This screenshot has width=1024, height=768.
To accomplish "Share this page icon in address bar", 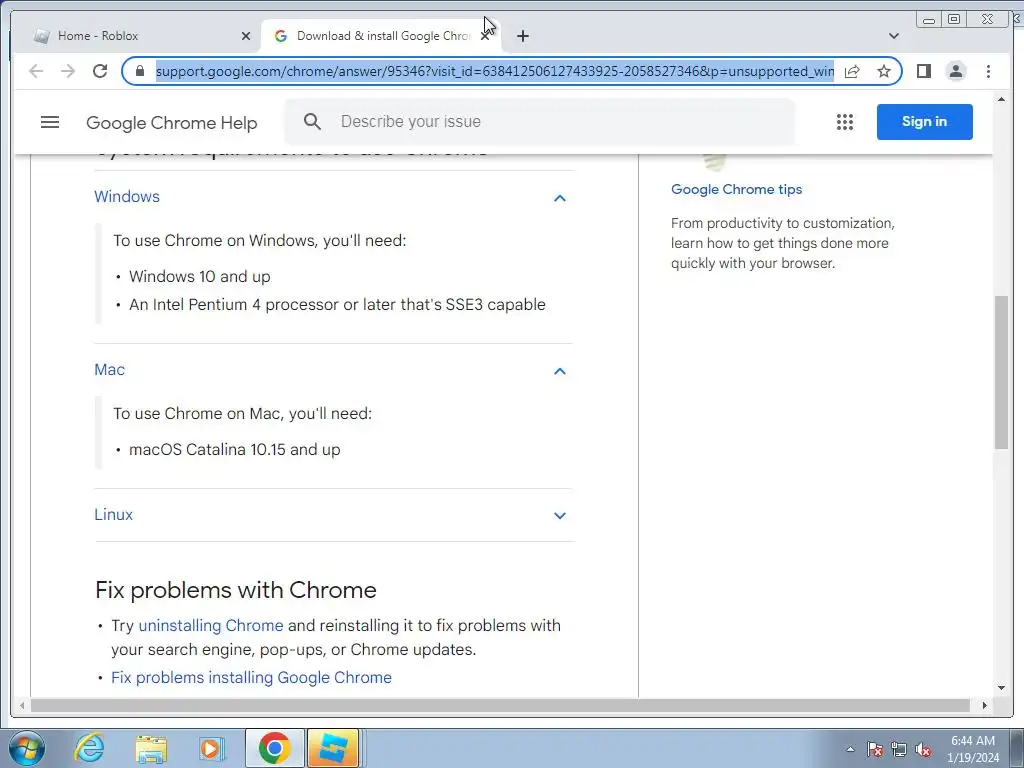I will point(852,71).
